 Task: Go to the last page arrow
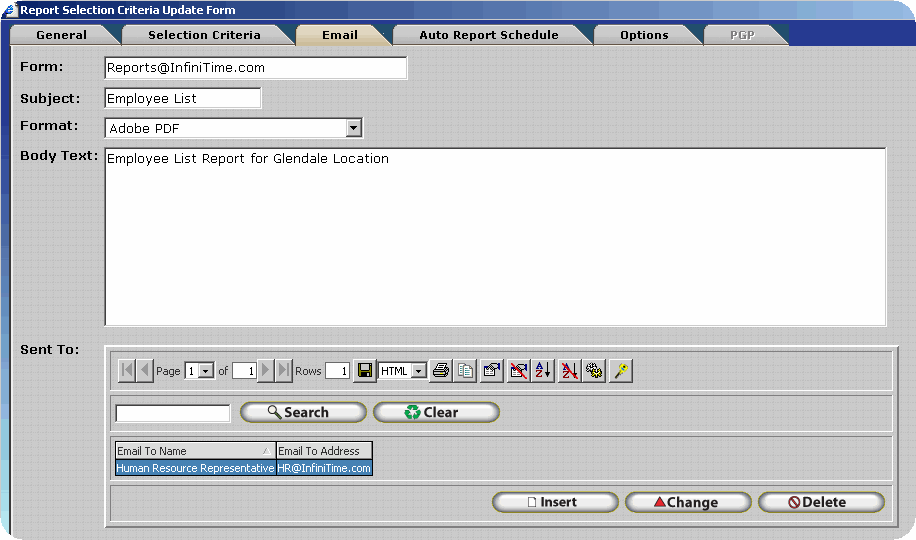[284, 371]
